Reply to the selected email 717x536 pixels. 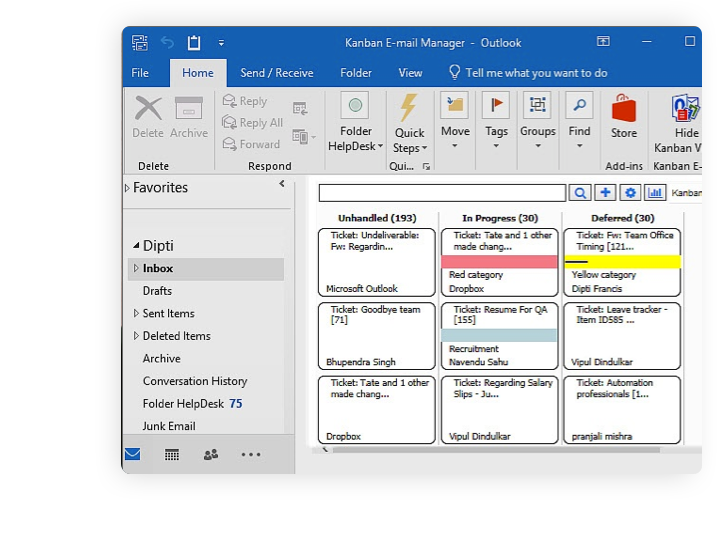[245, 101]
